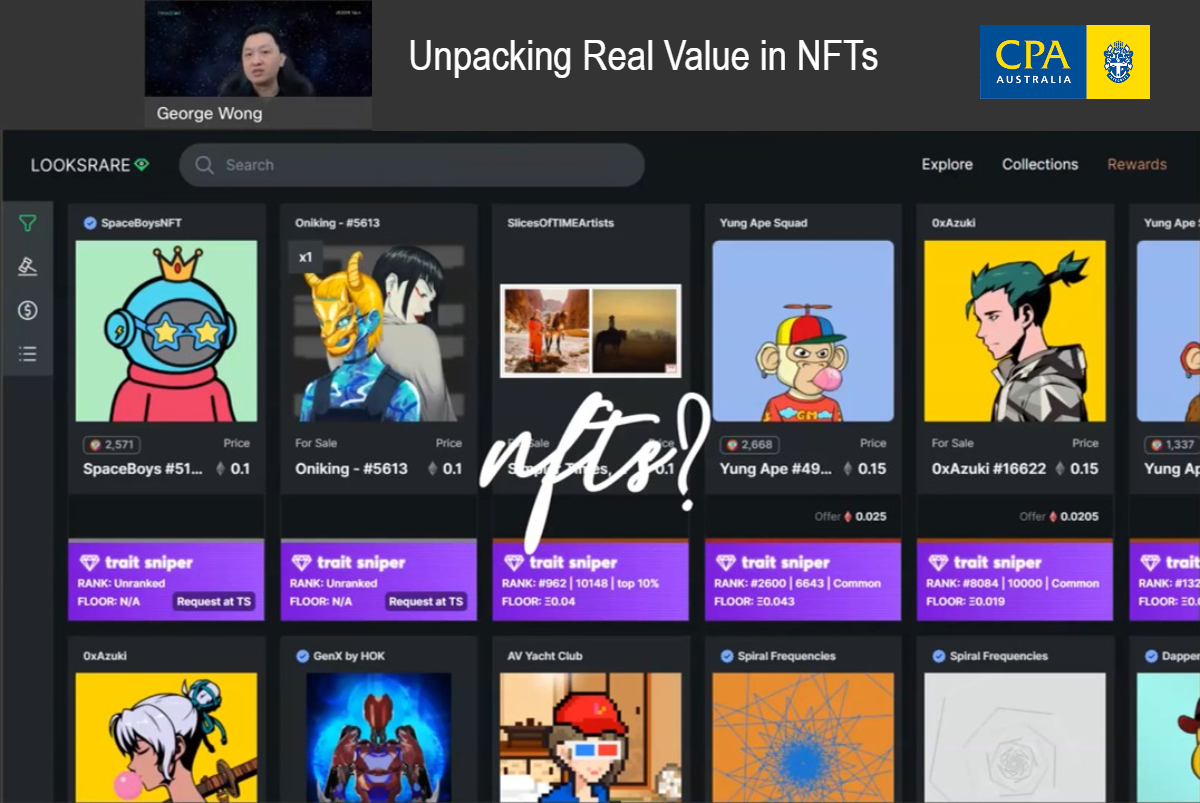Click the CPA Australia logo

1065,62
